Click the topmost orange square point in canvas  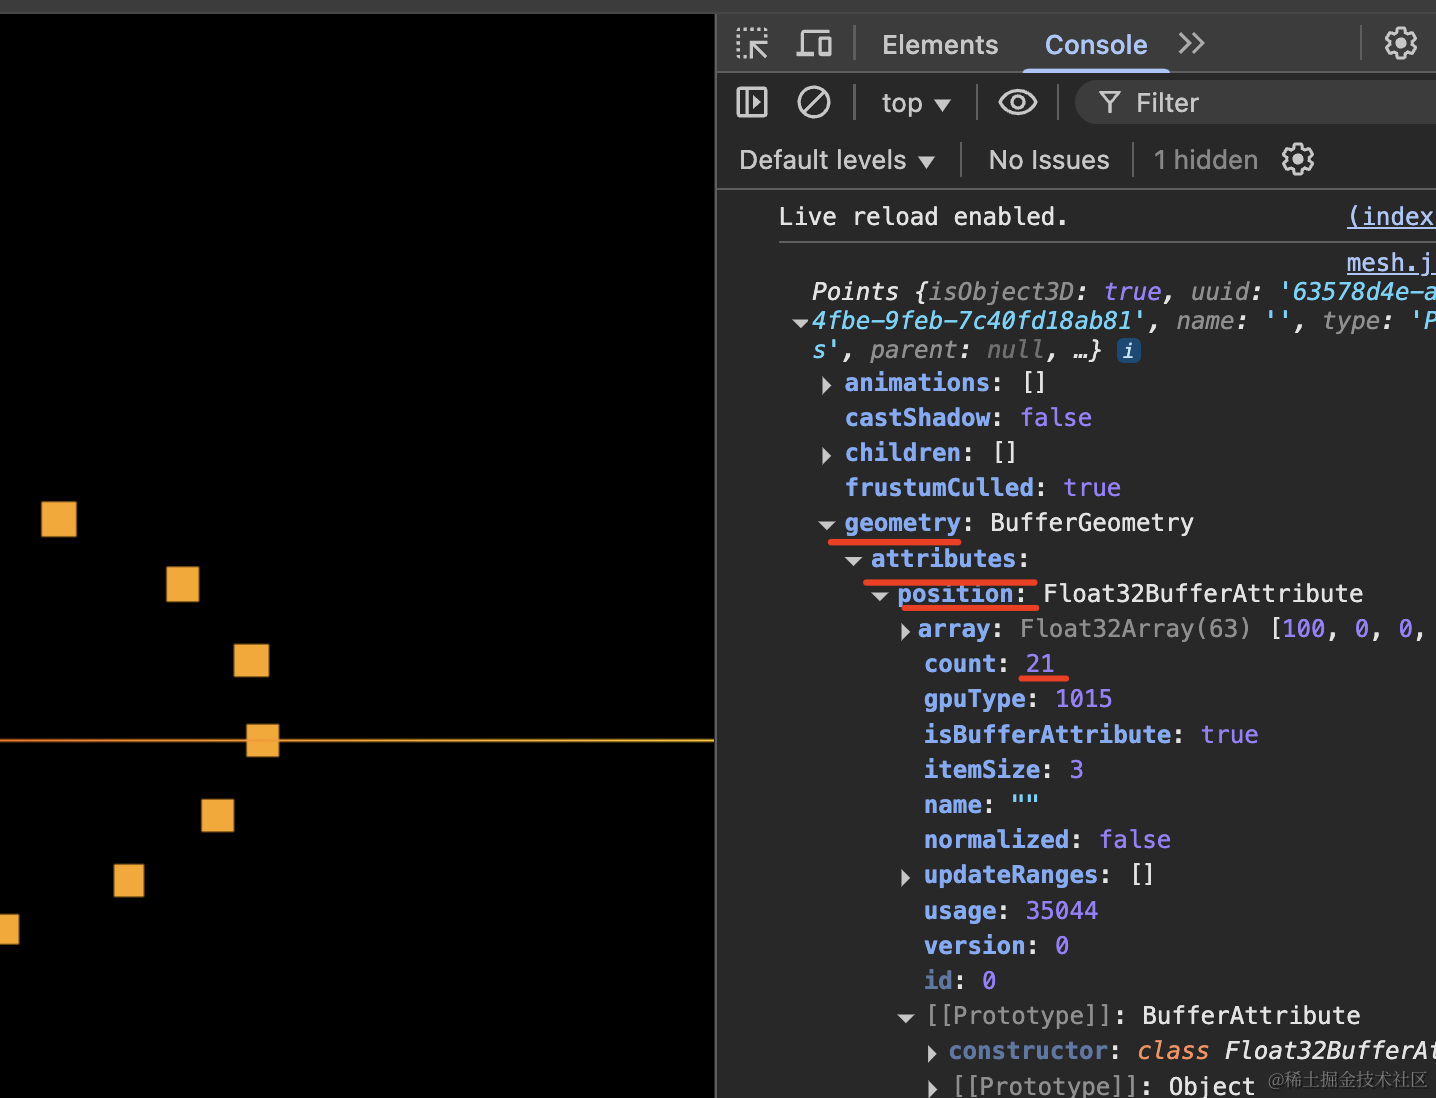59,519
